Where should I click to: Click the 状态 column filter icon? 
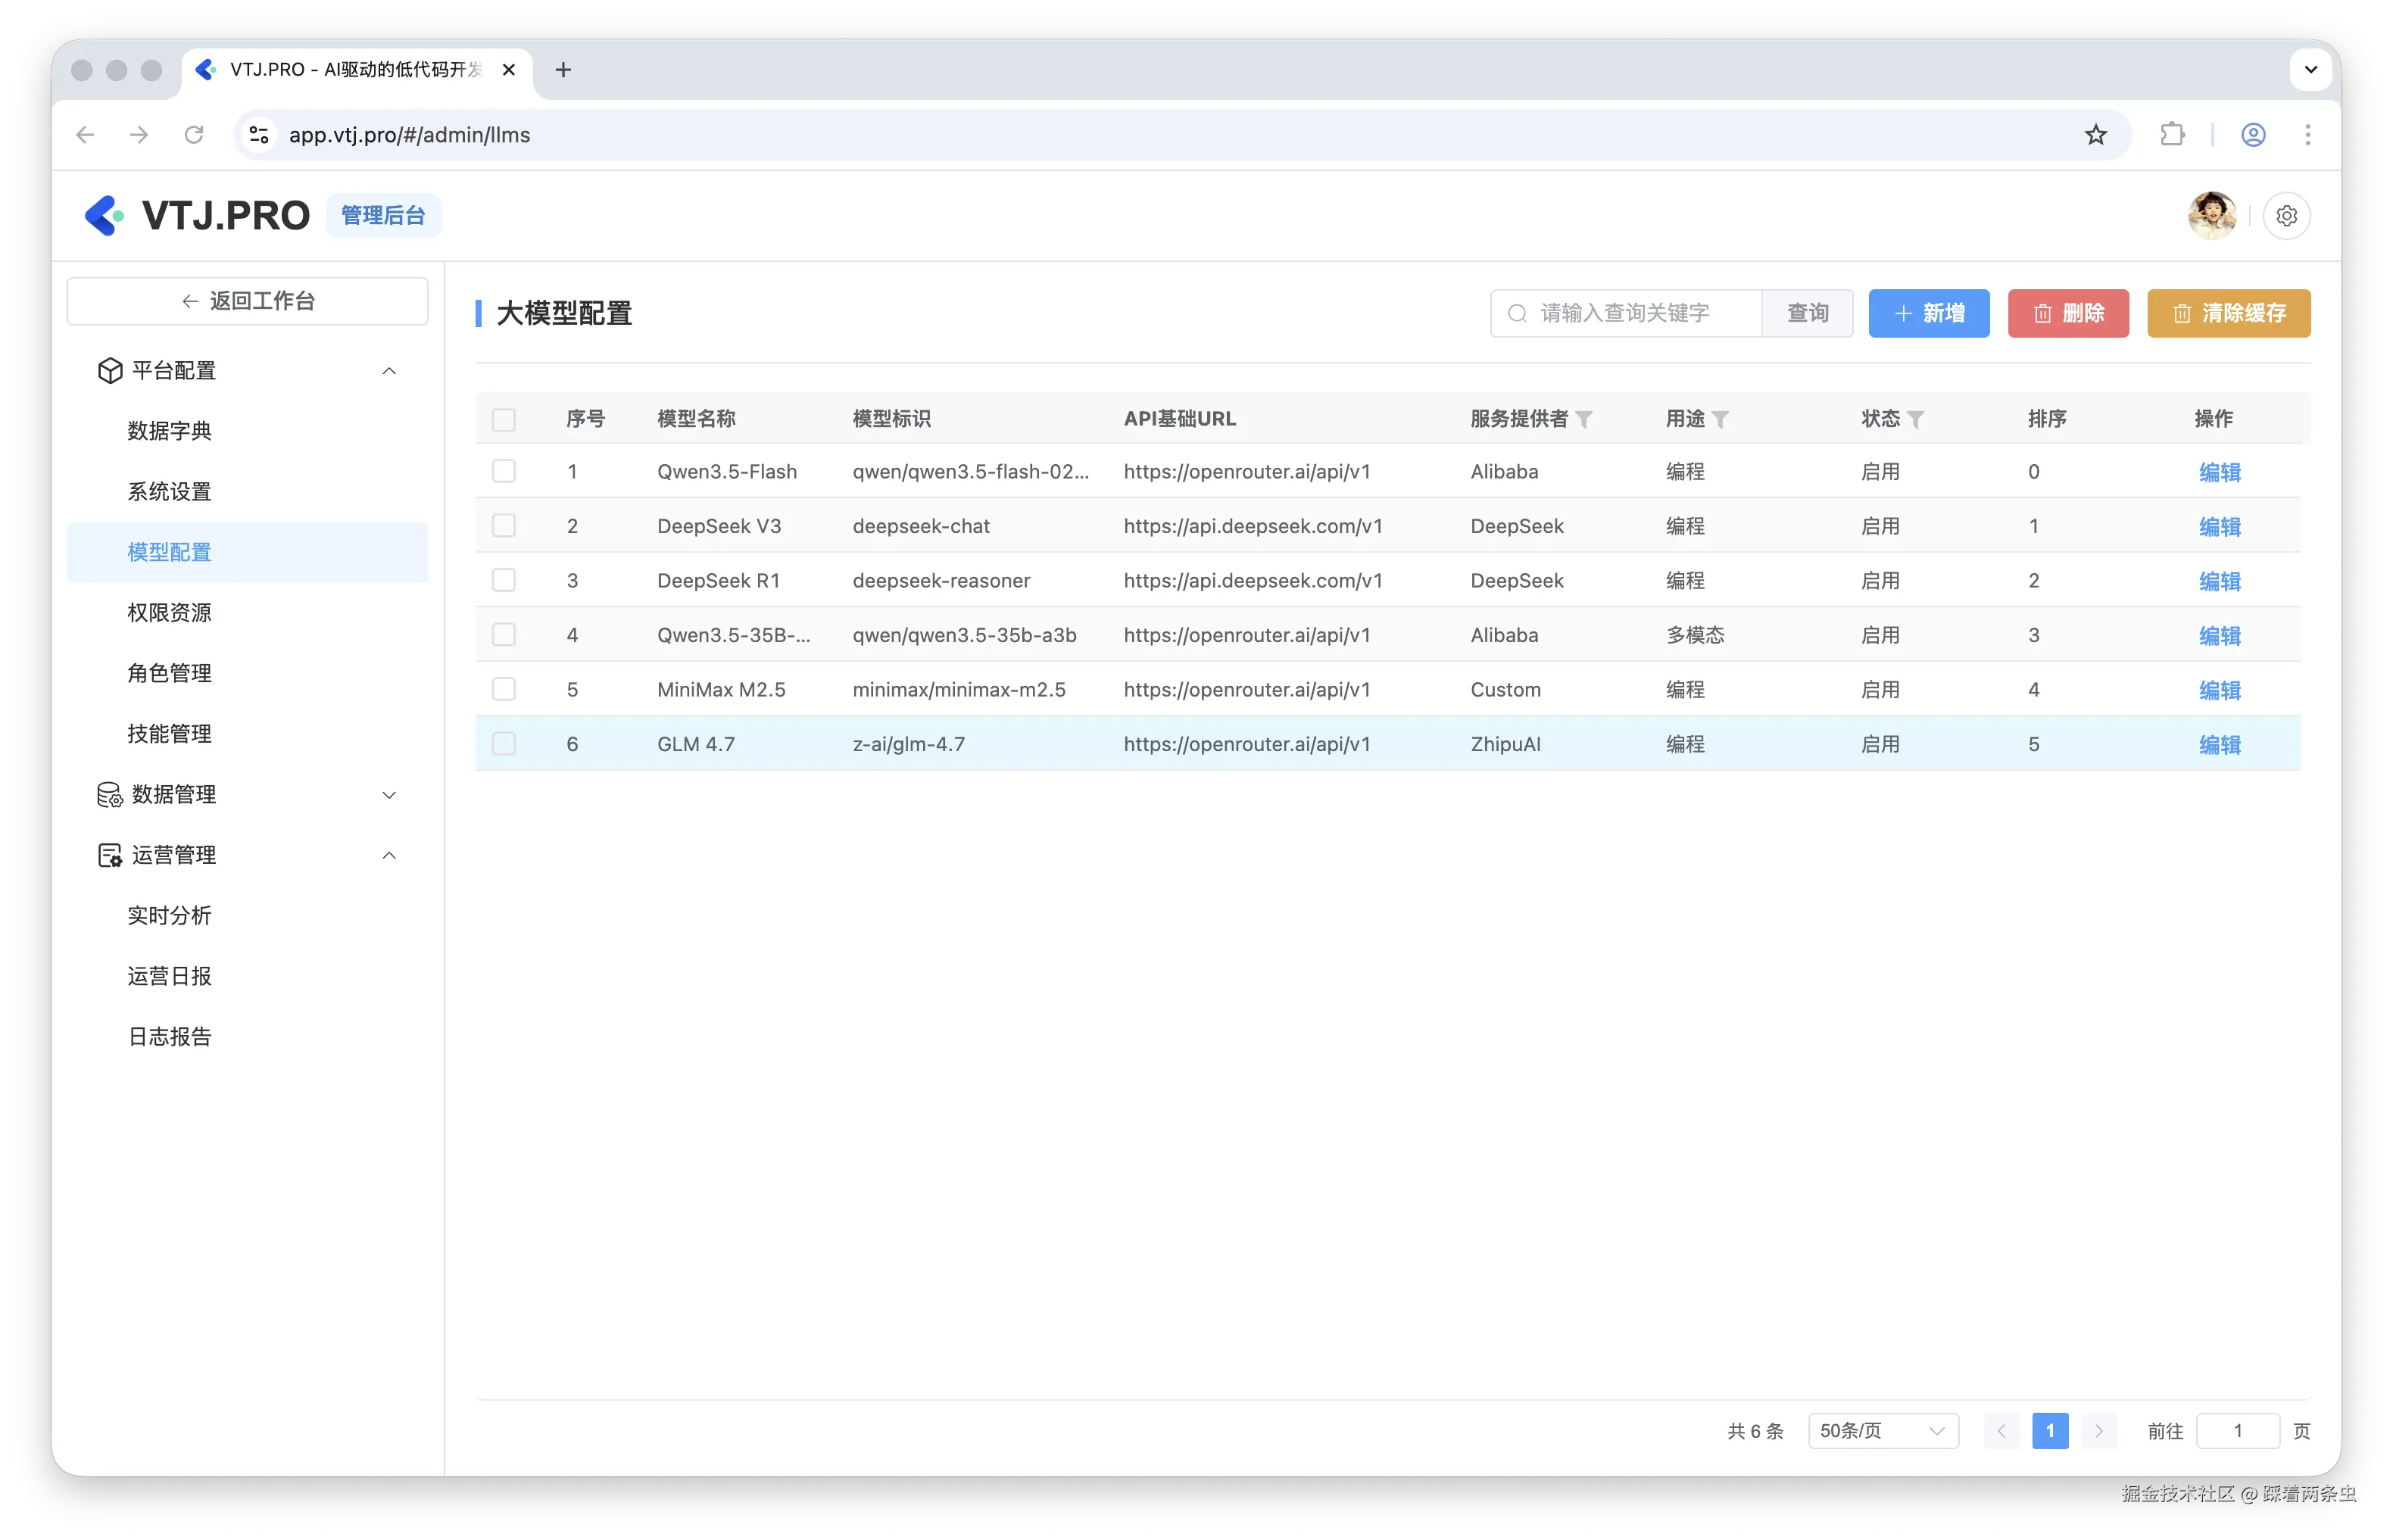[1915, 420]
